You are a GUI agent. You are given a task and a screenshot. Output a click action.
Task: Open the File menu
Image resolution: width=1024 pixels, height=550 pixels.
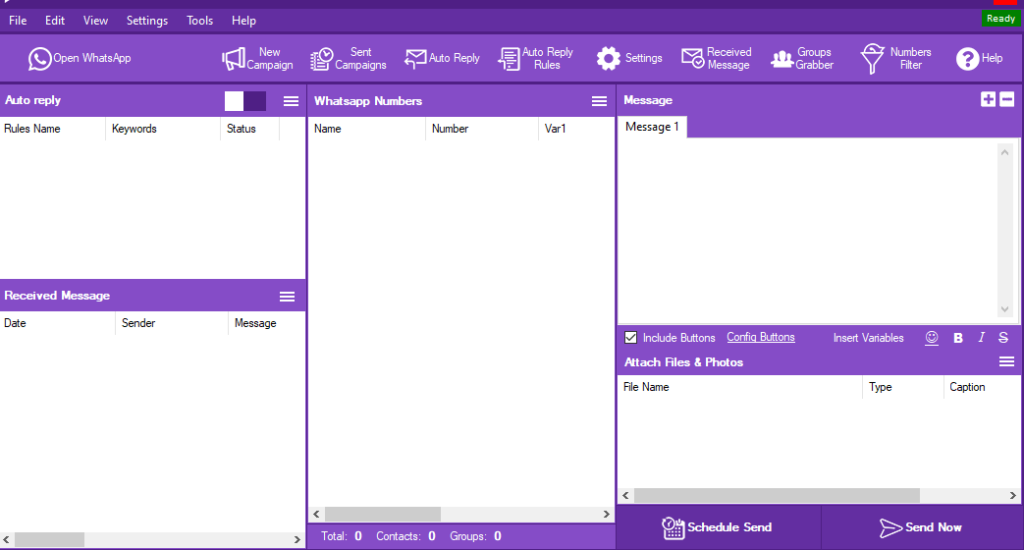[x=18, y=21]
